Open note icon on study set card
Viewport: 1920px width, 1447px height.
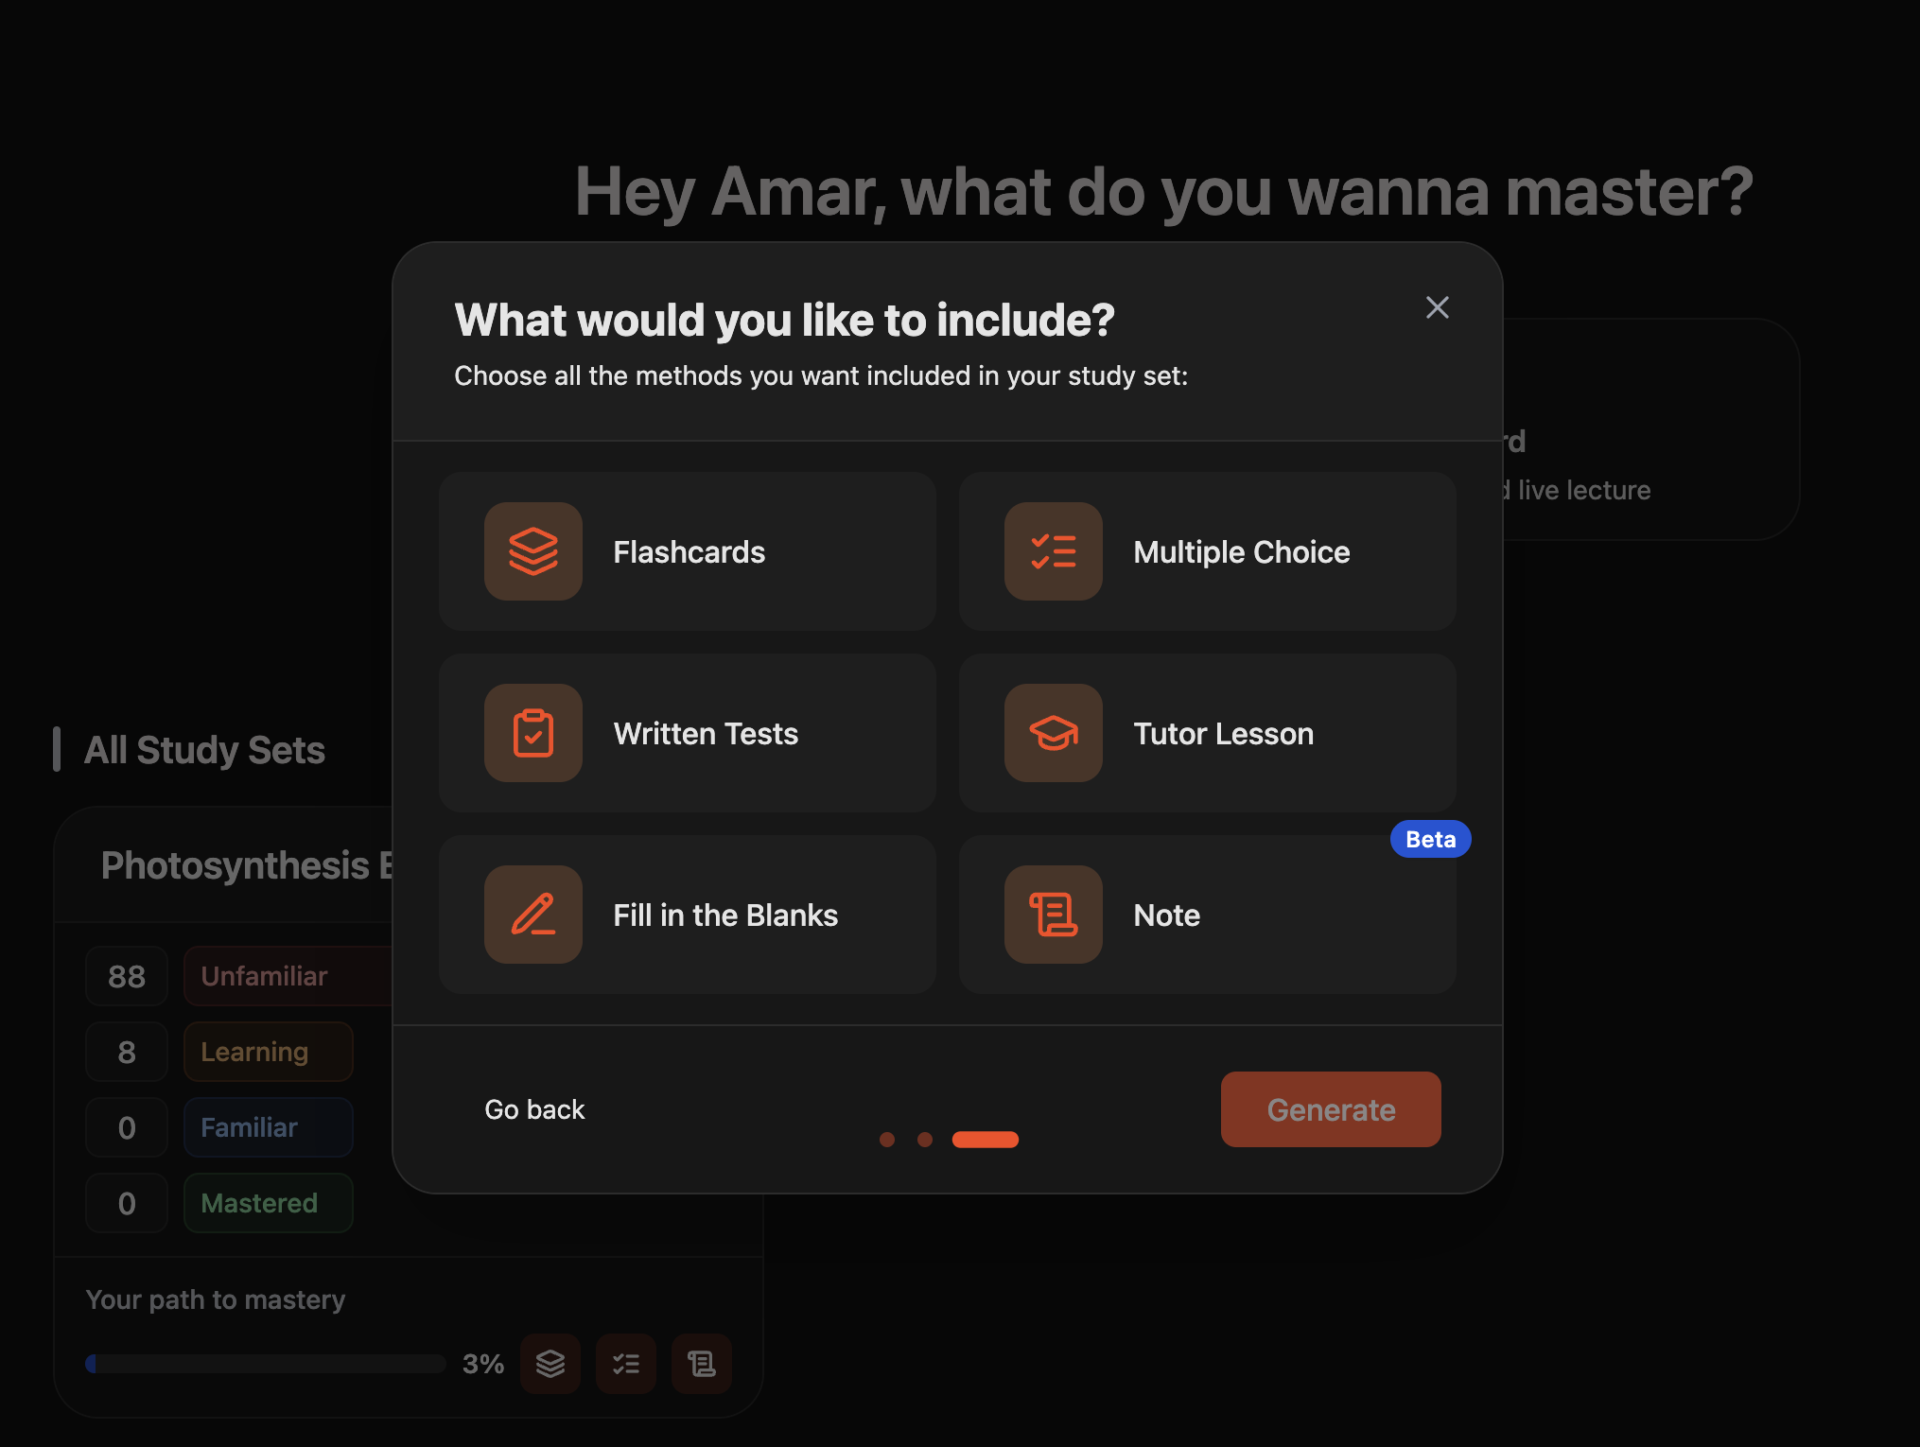(701, 1363)
